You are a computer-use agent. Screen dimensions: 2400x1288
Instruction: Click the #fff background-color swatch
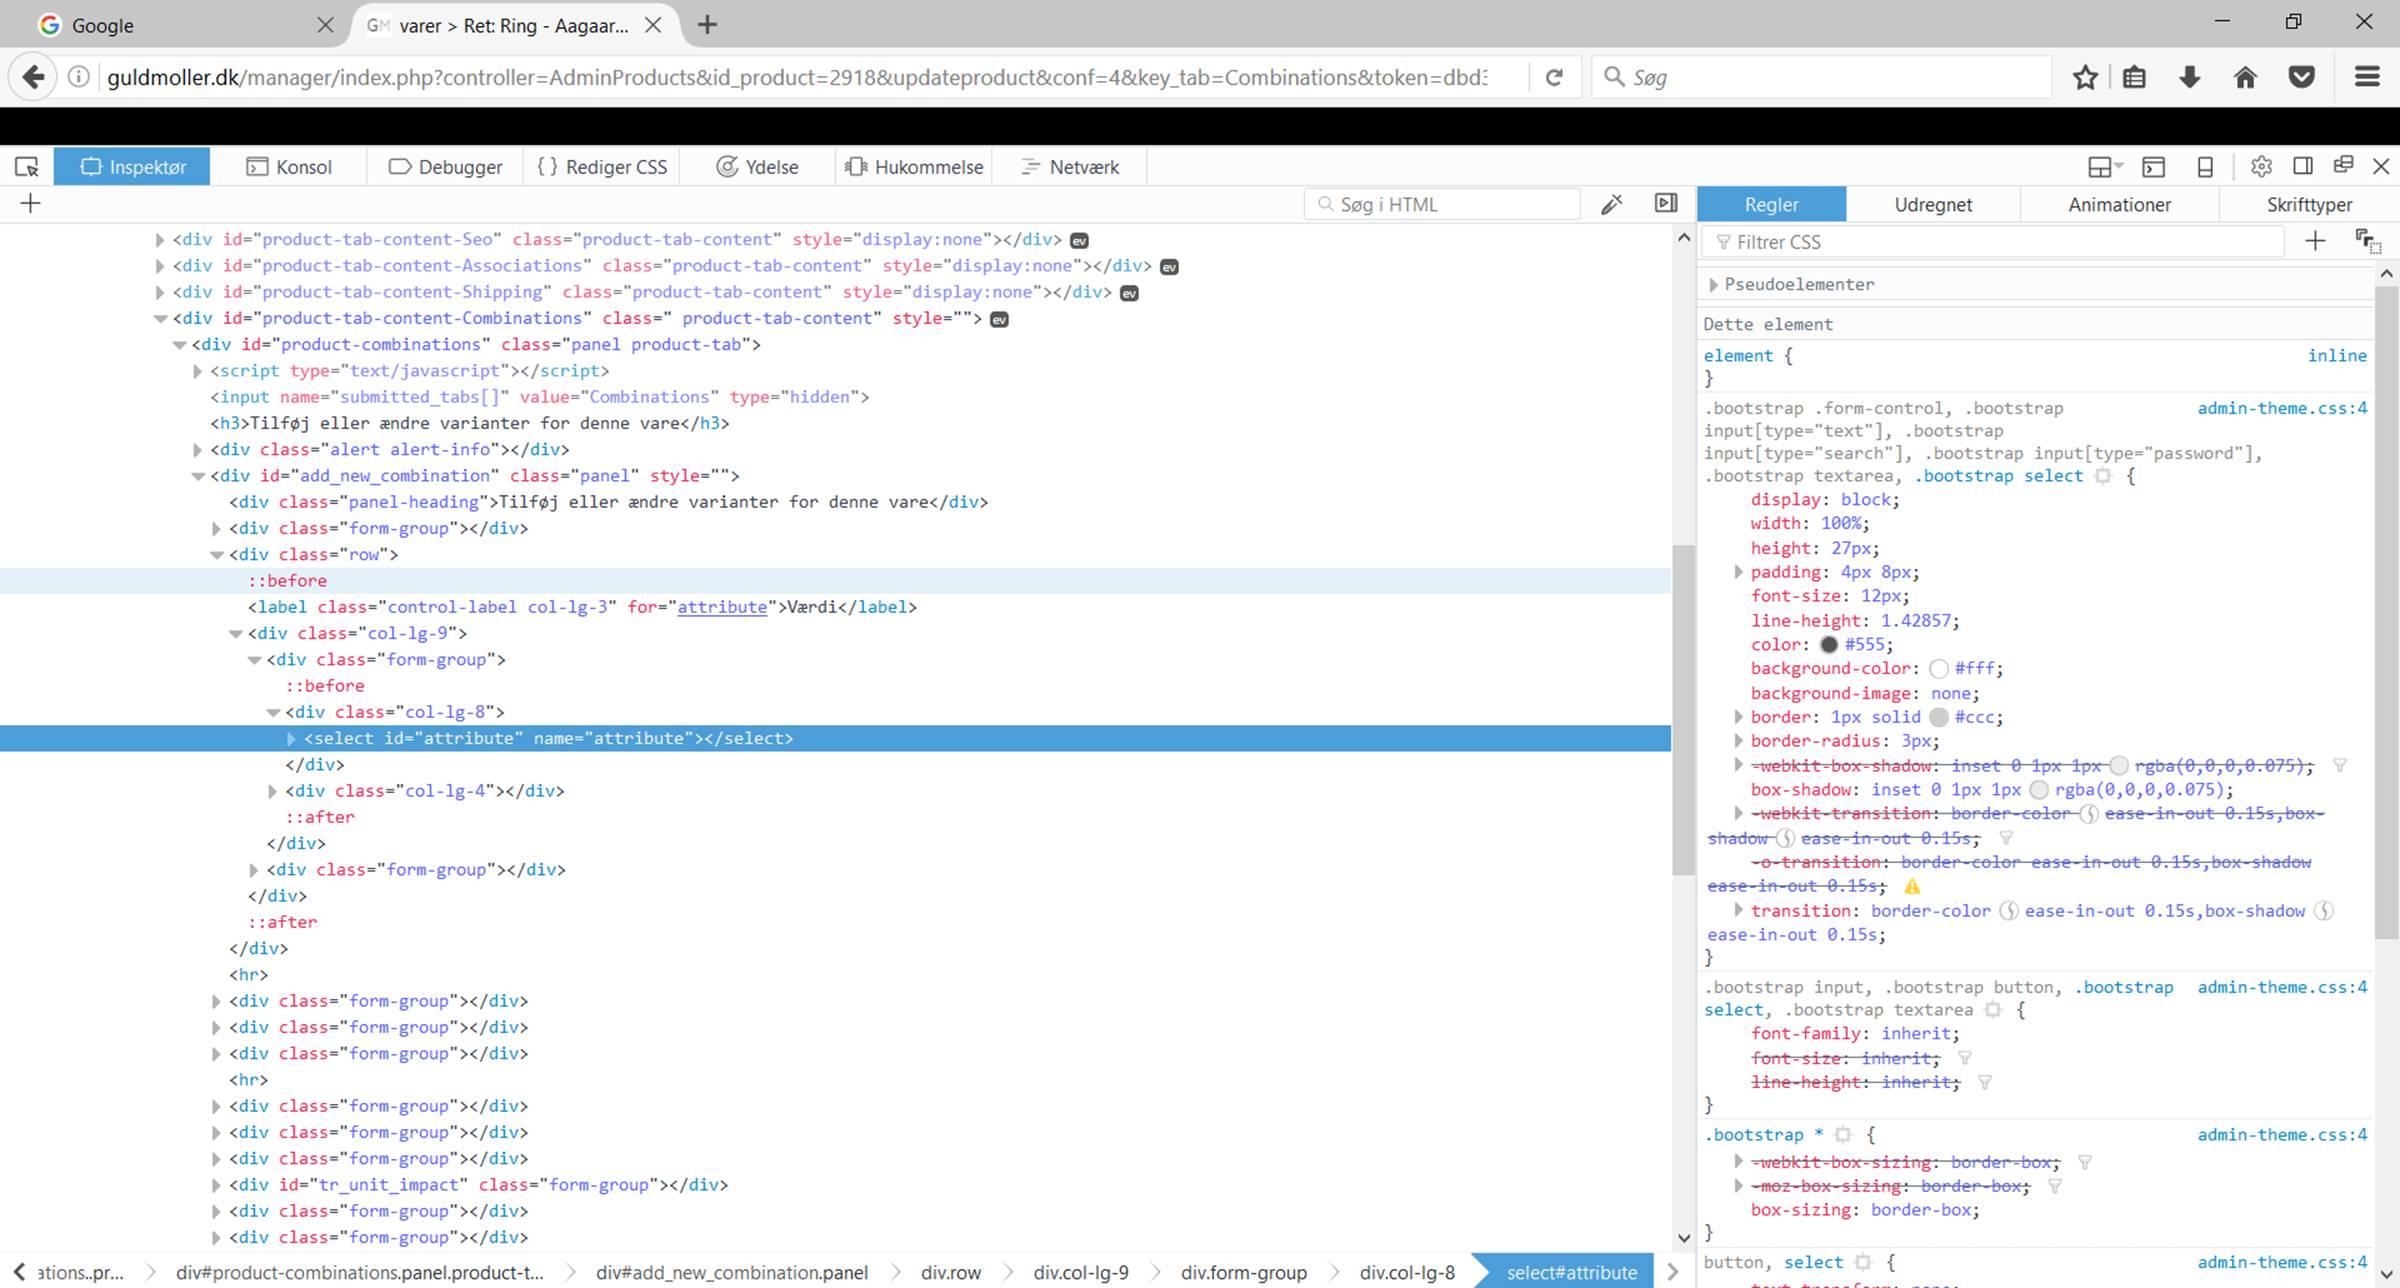coord(1939,669)
